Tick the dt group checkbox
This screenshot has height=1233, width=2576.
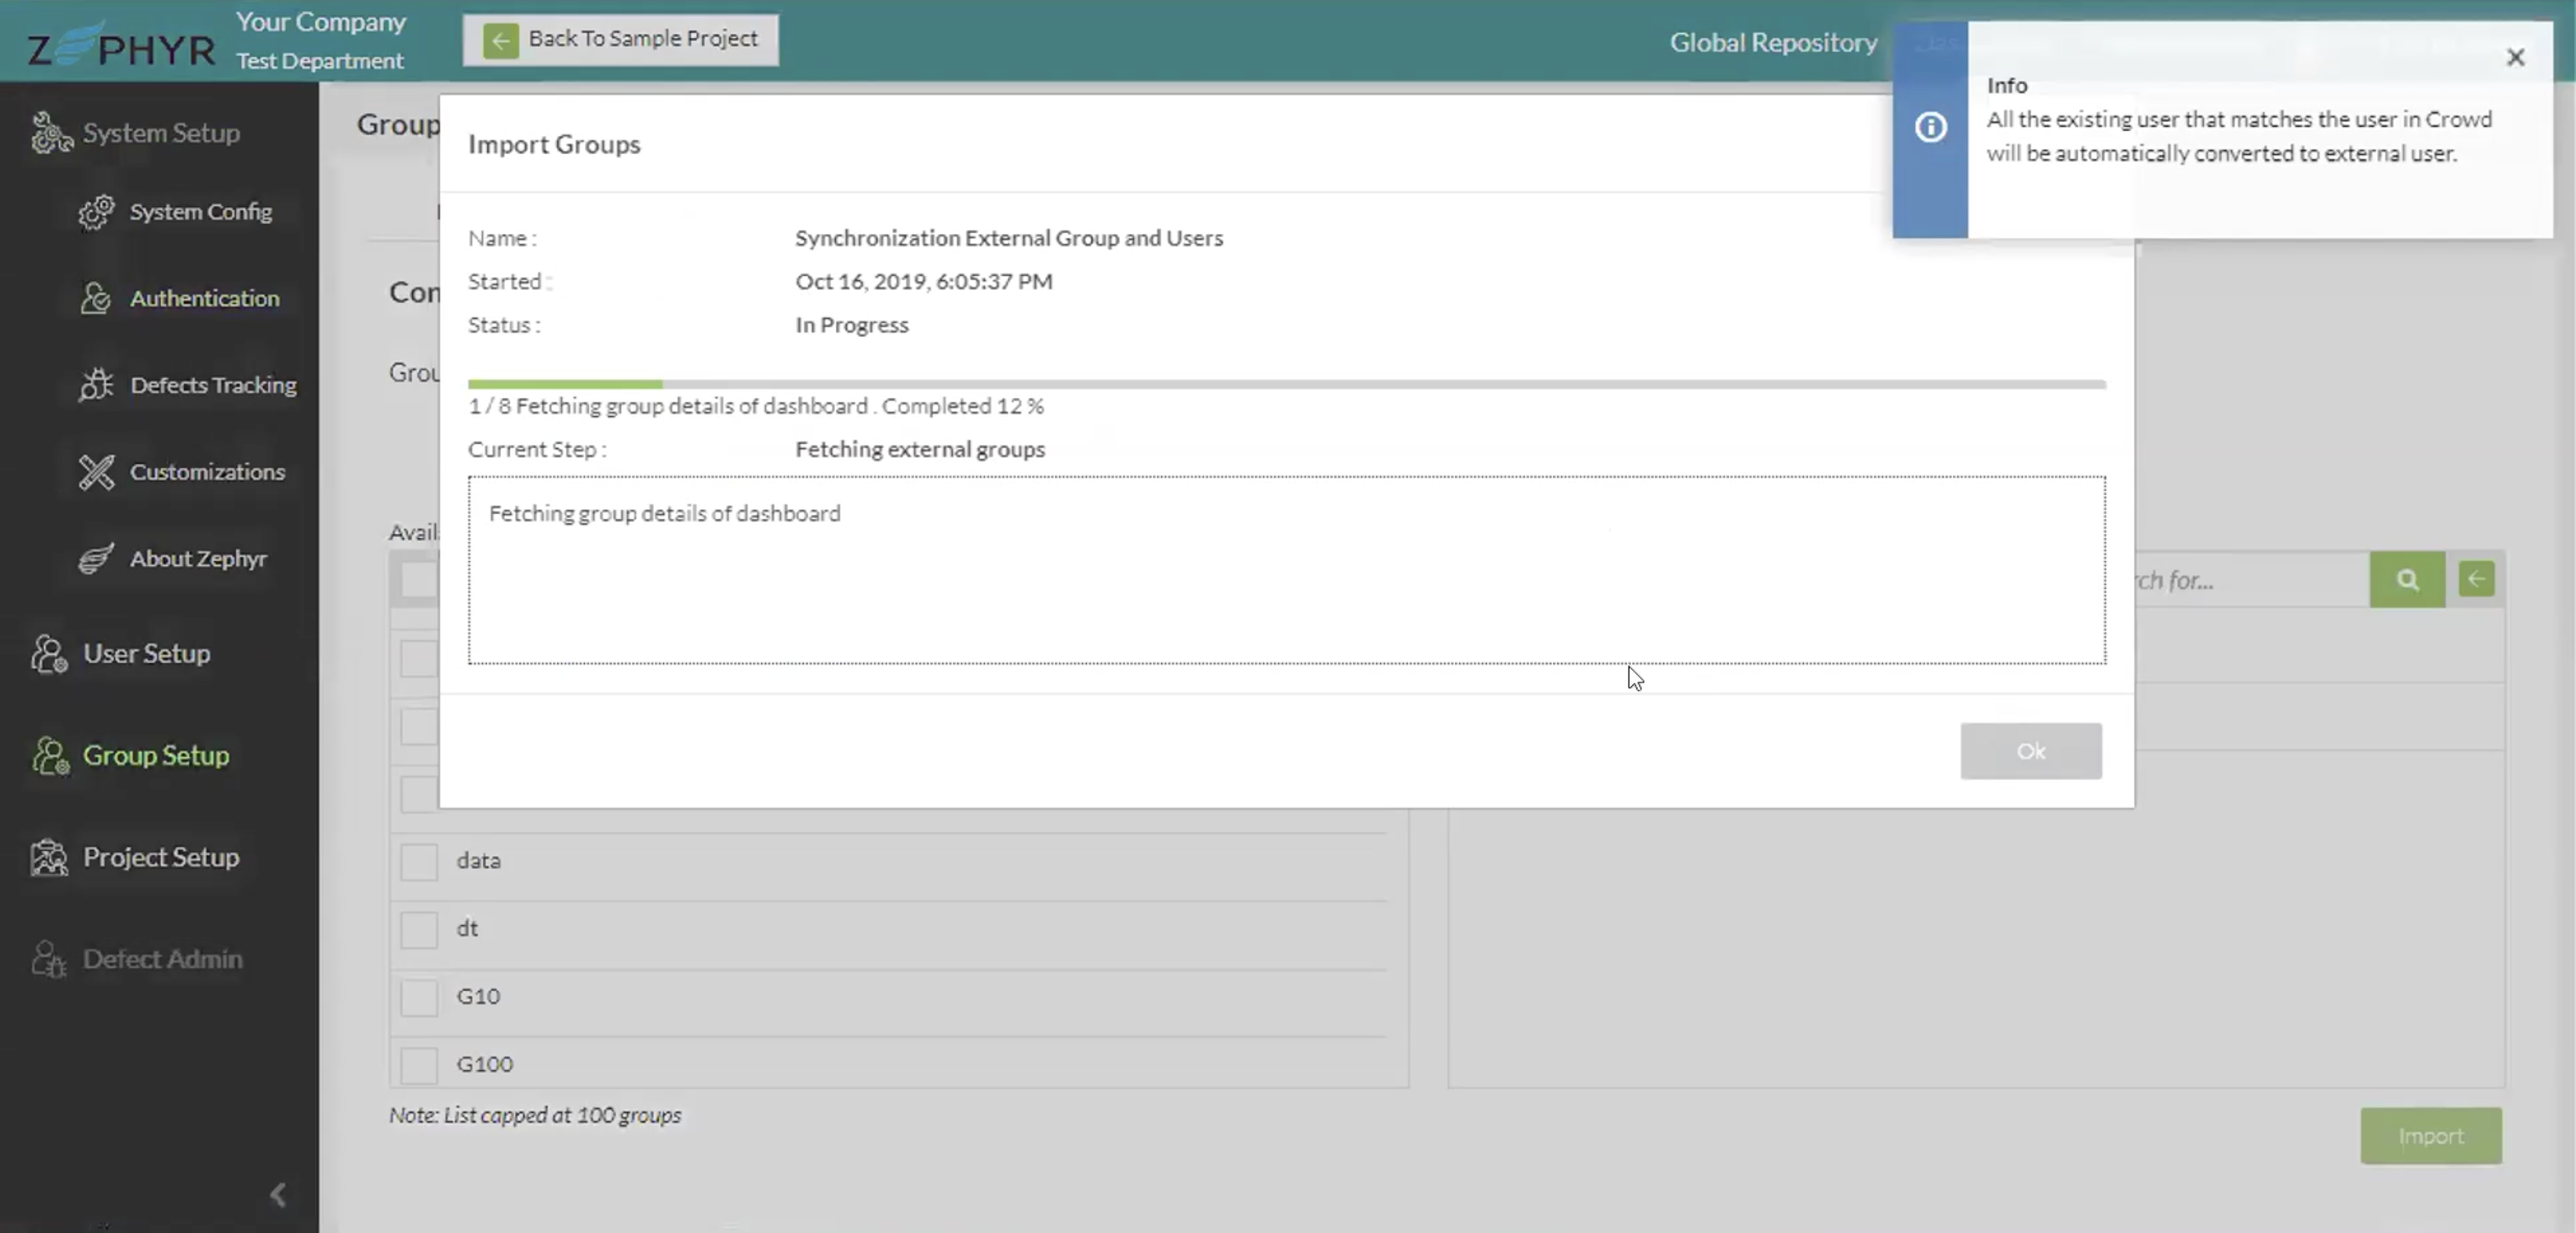419,929
